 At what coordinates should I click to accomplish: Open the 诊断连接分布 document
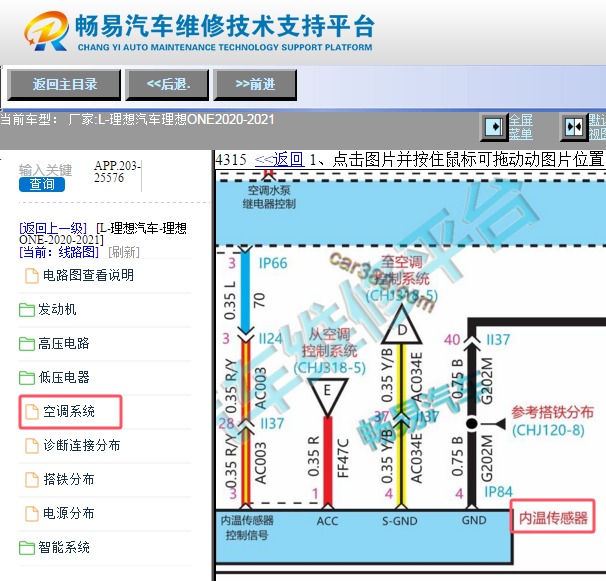tap(82, 446)
